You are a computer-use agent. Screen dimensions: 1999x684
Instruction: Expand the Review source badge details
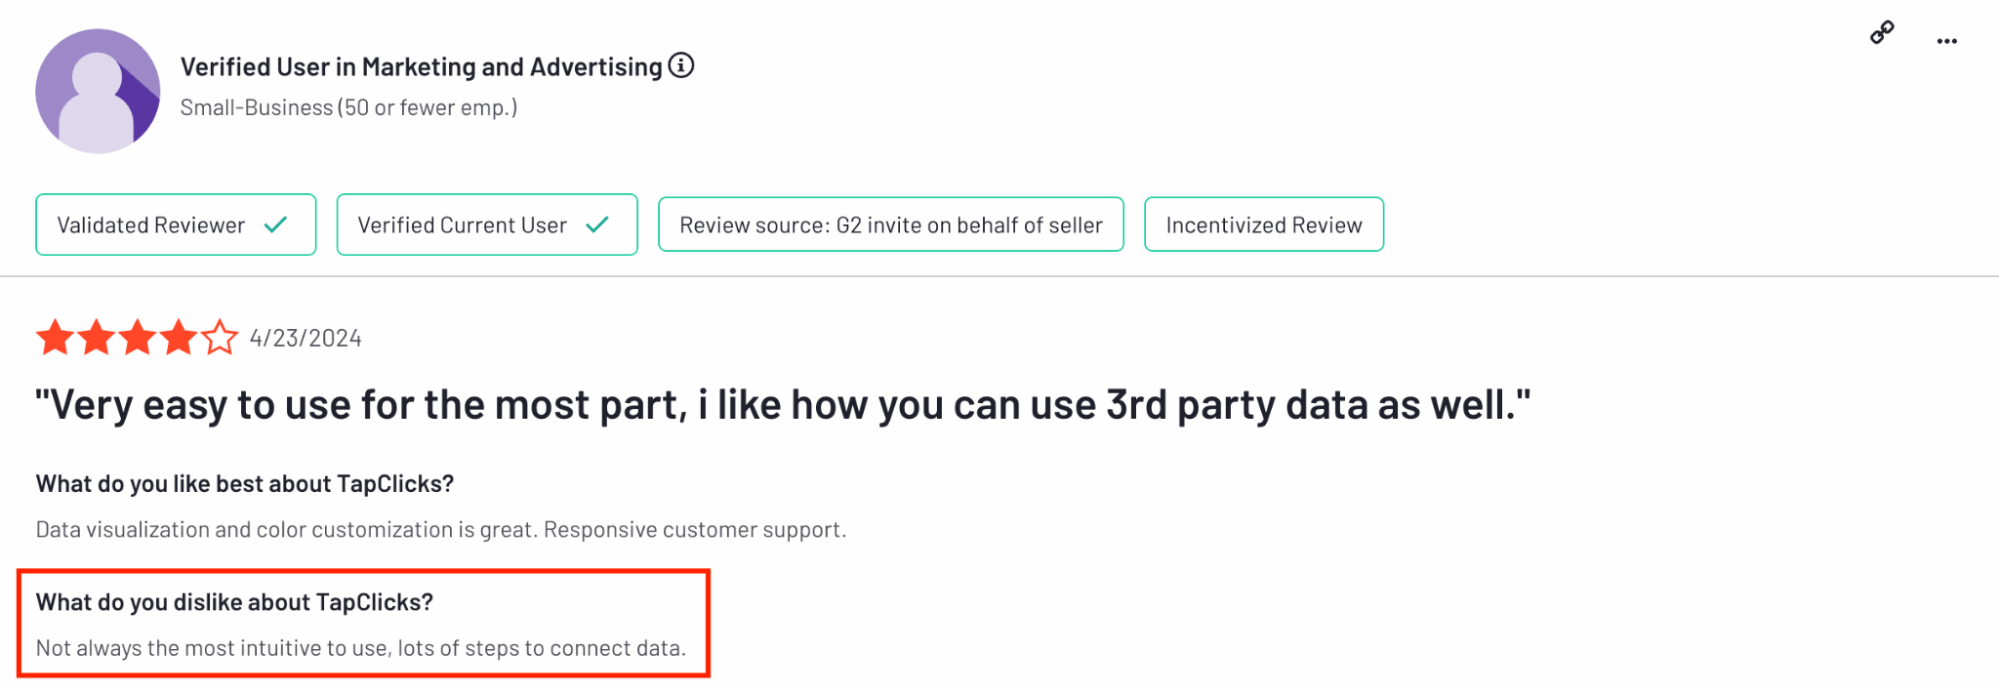890,224
